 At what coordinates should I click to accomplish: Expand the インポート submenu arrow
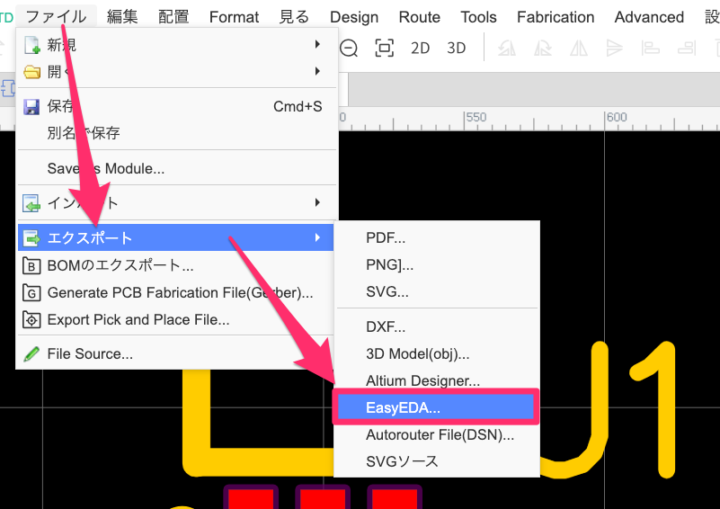(x=318, y=203)
